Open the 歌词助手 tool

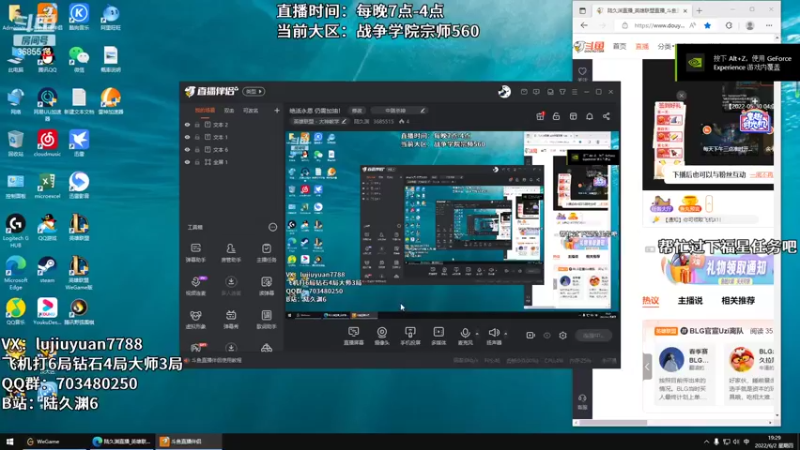tap(266, 319)
